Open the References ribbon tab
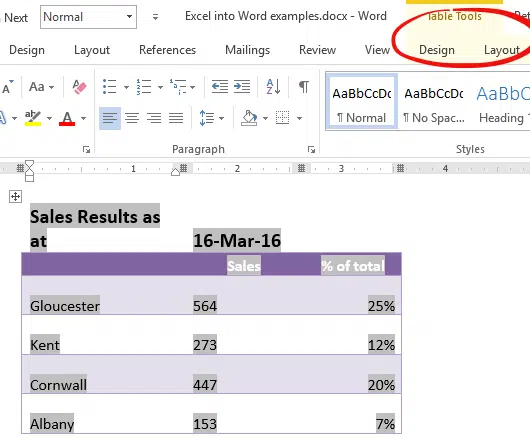This screenshot has height=446, width=530. [x=167, y=50]
